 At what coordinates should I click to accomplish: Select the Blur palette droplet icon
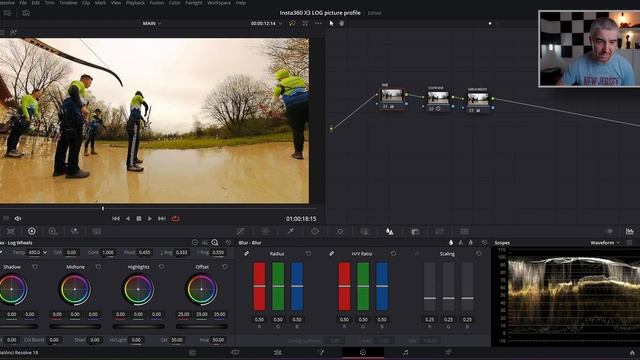pyautogui.click(x=389, y=231)
